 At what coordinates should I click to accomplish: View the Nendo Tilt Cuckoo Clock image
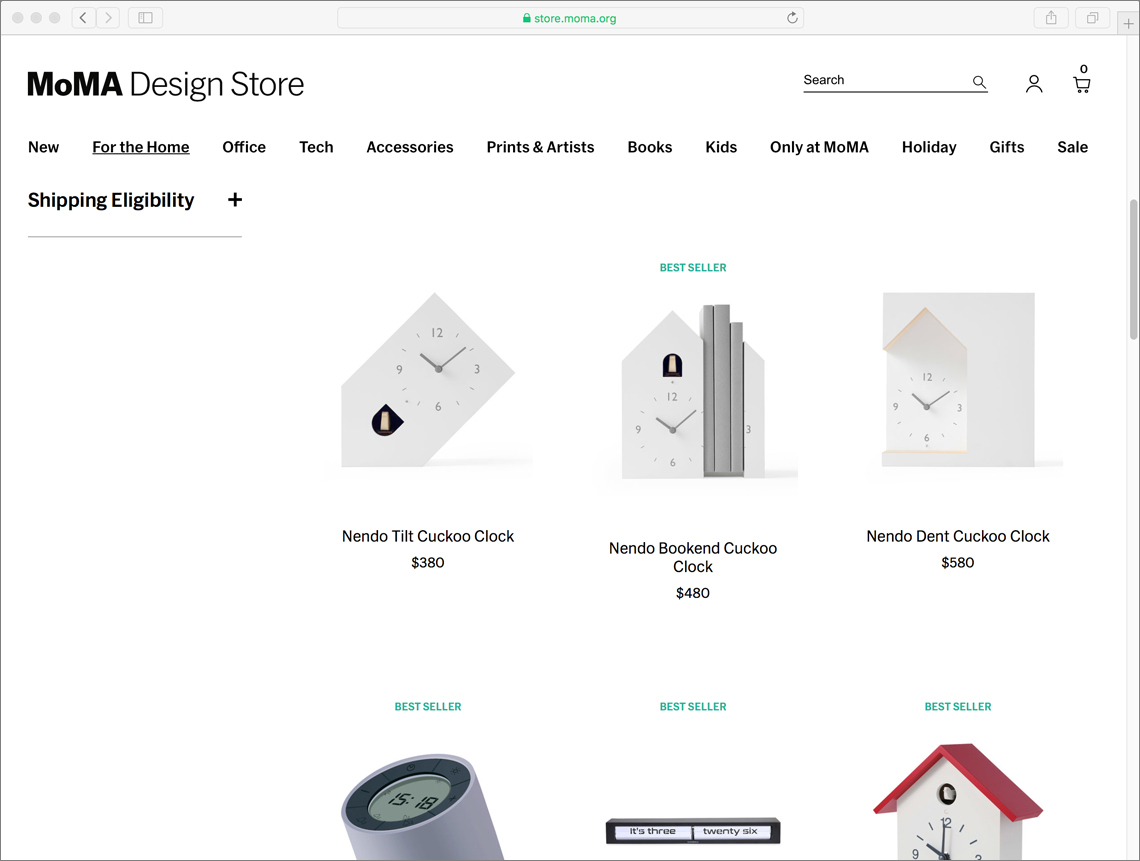[x=428, y=380]
